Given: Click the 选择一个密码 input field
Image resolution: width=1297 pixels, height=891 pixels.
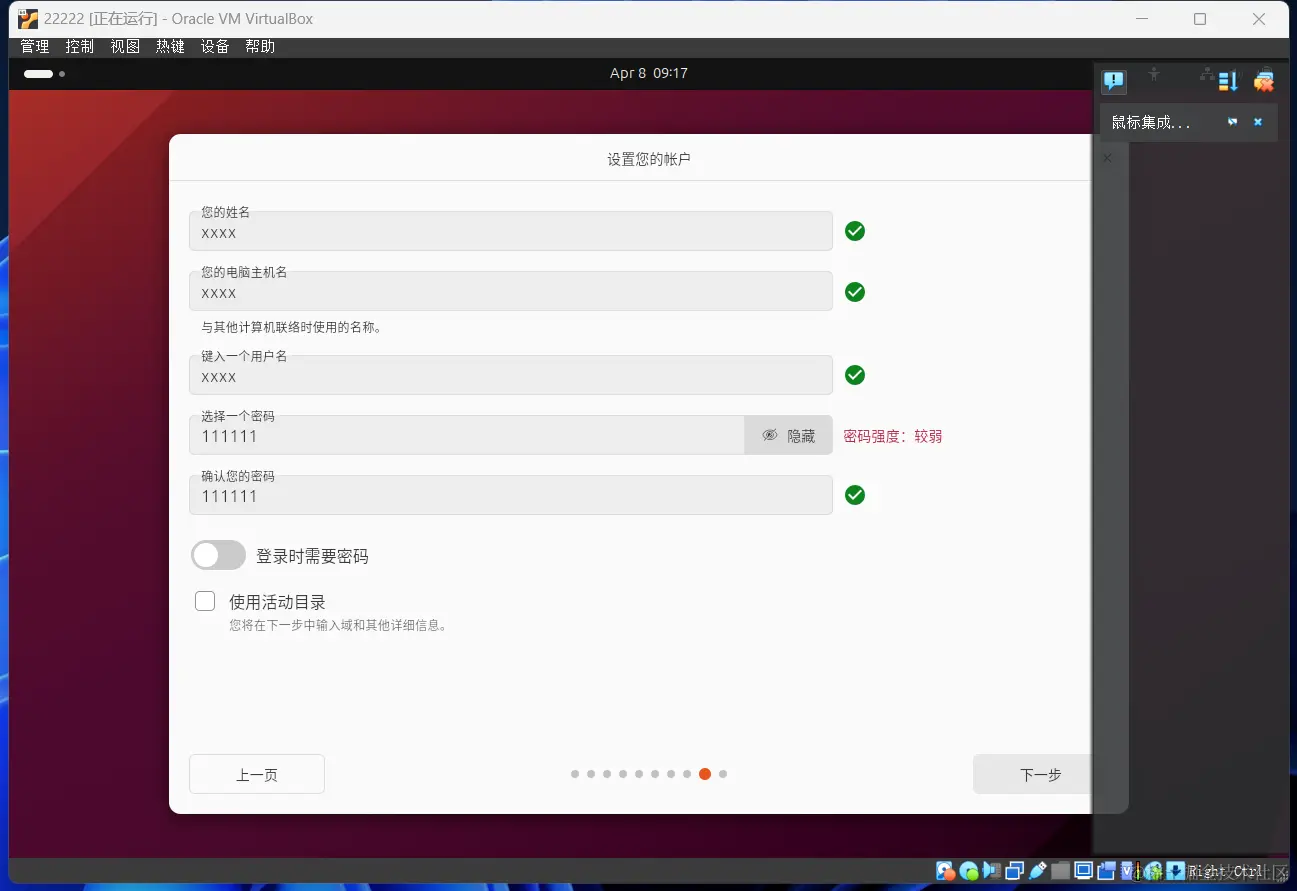Looking at the screenshot, I should (x=467, y=435).
